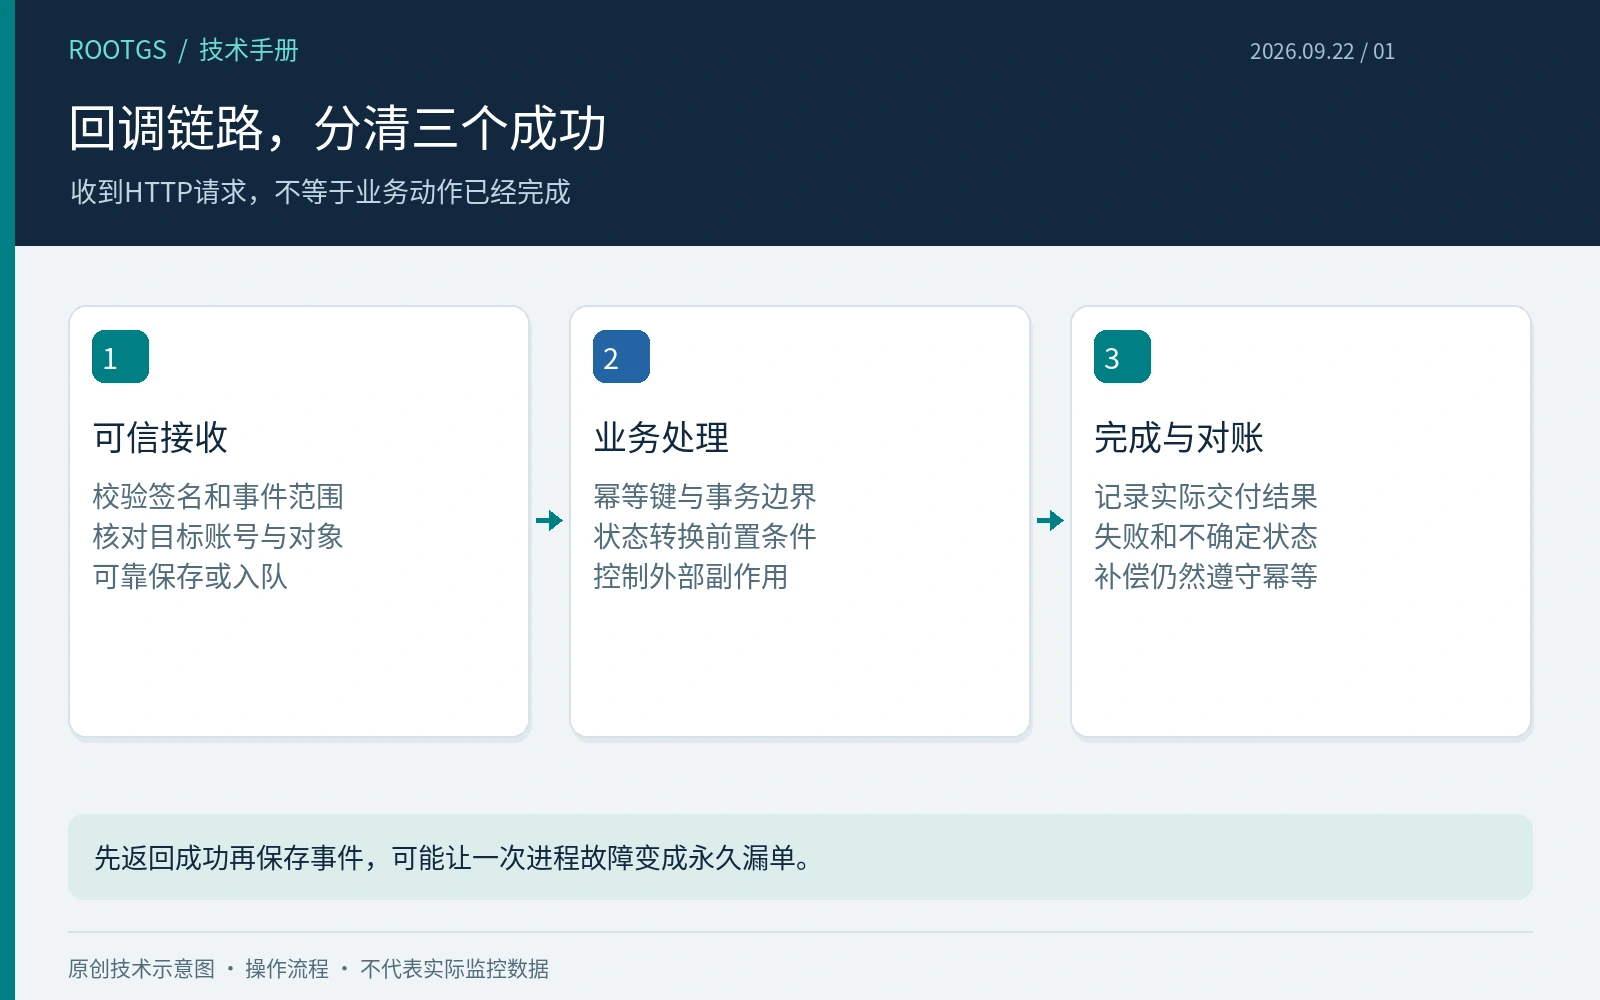Click the footer text 原创技术示意图
The width and height of the screenshot is (1600, 1000).
click(x=141, y=968)
